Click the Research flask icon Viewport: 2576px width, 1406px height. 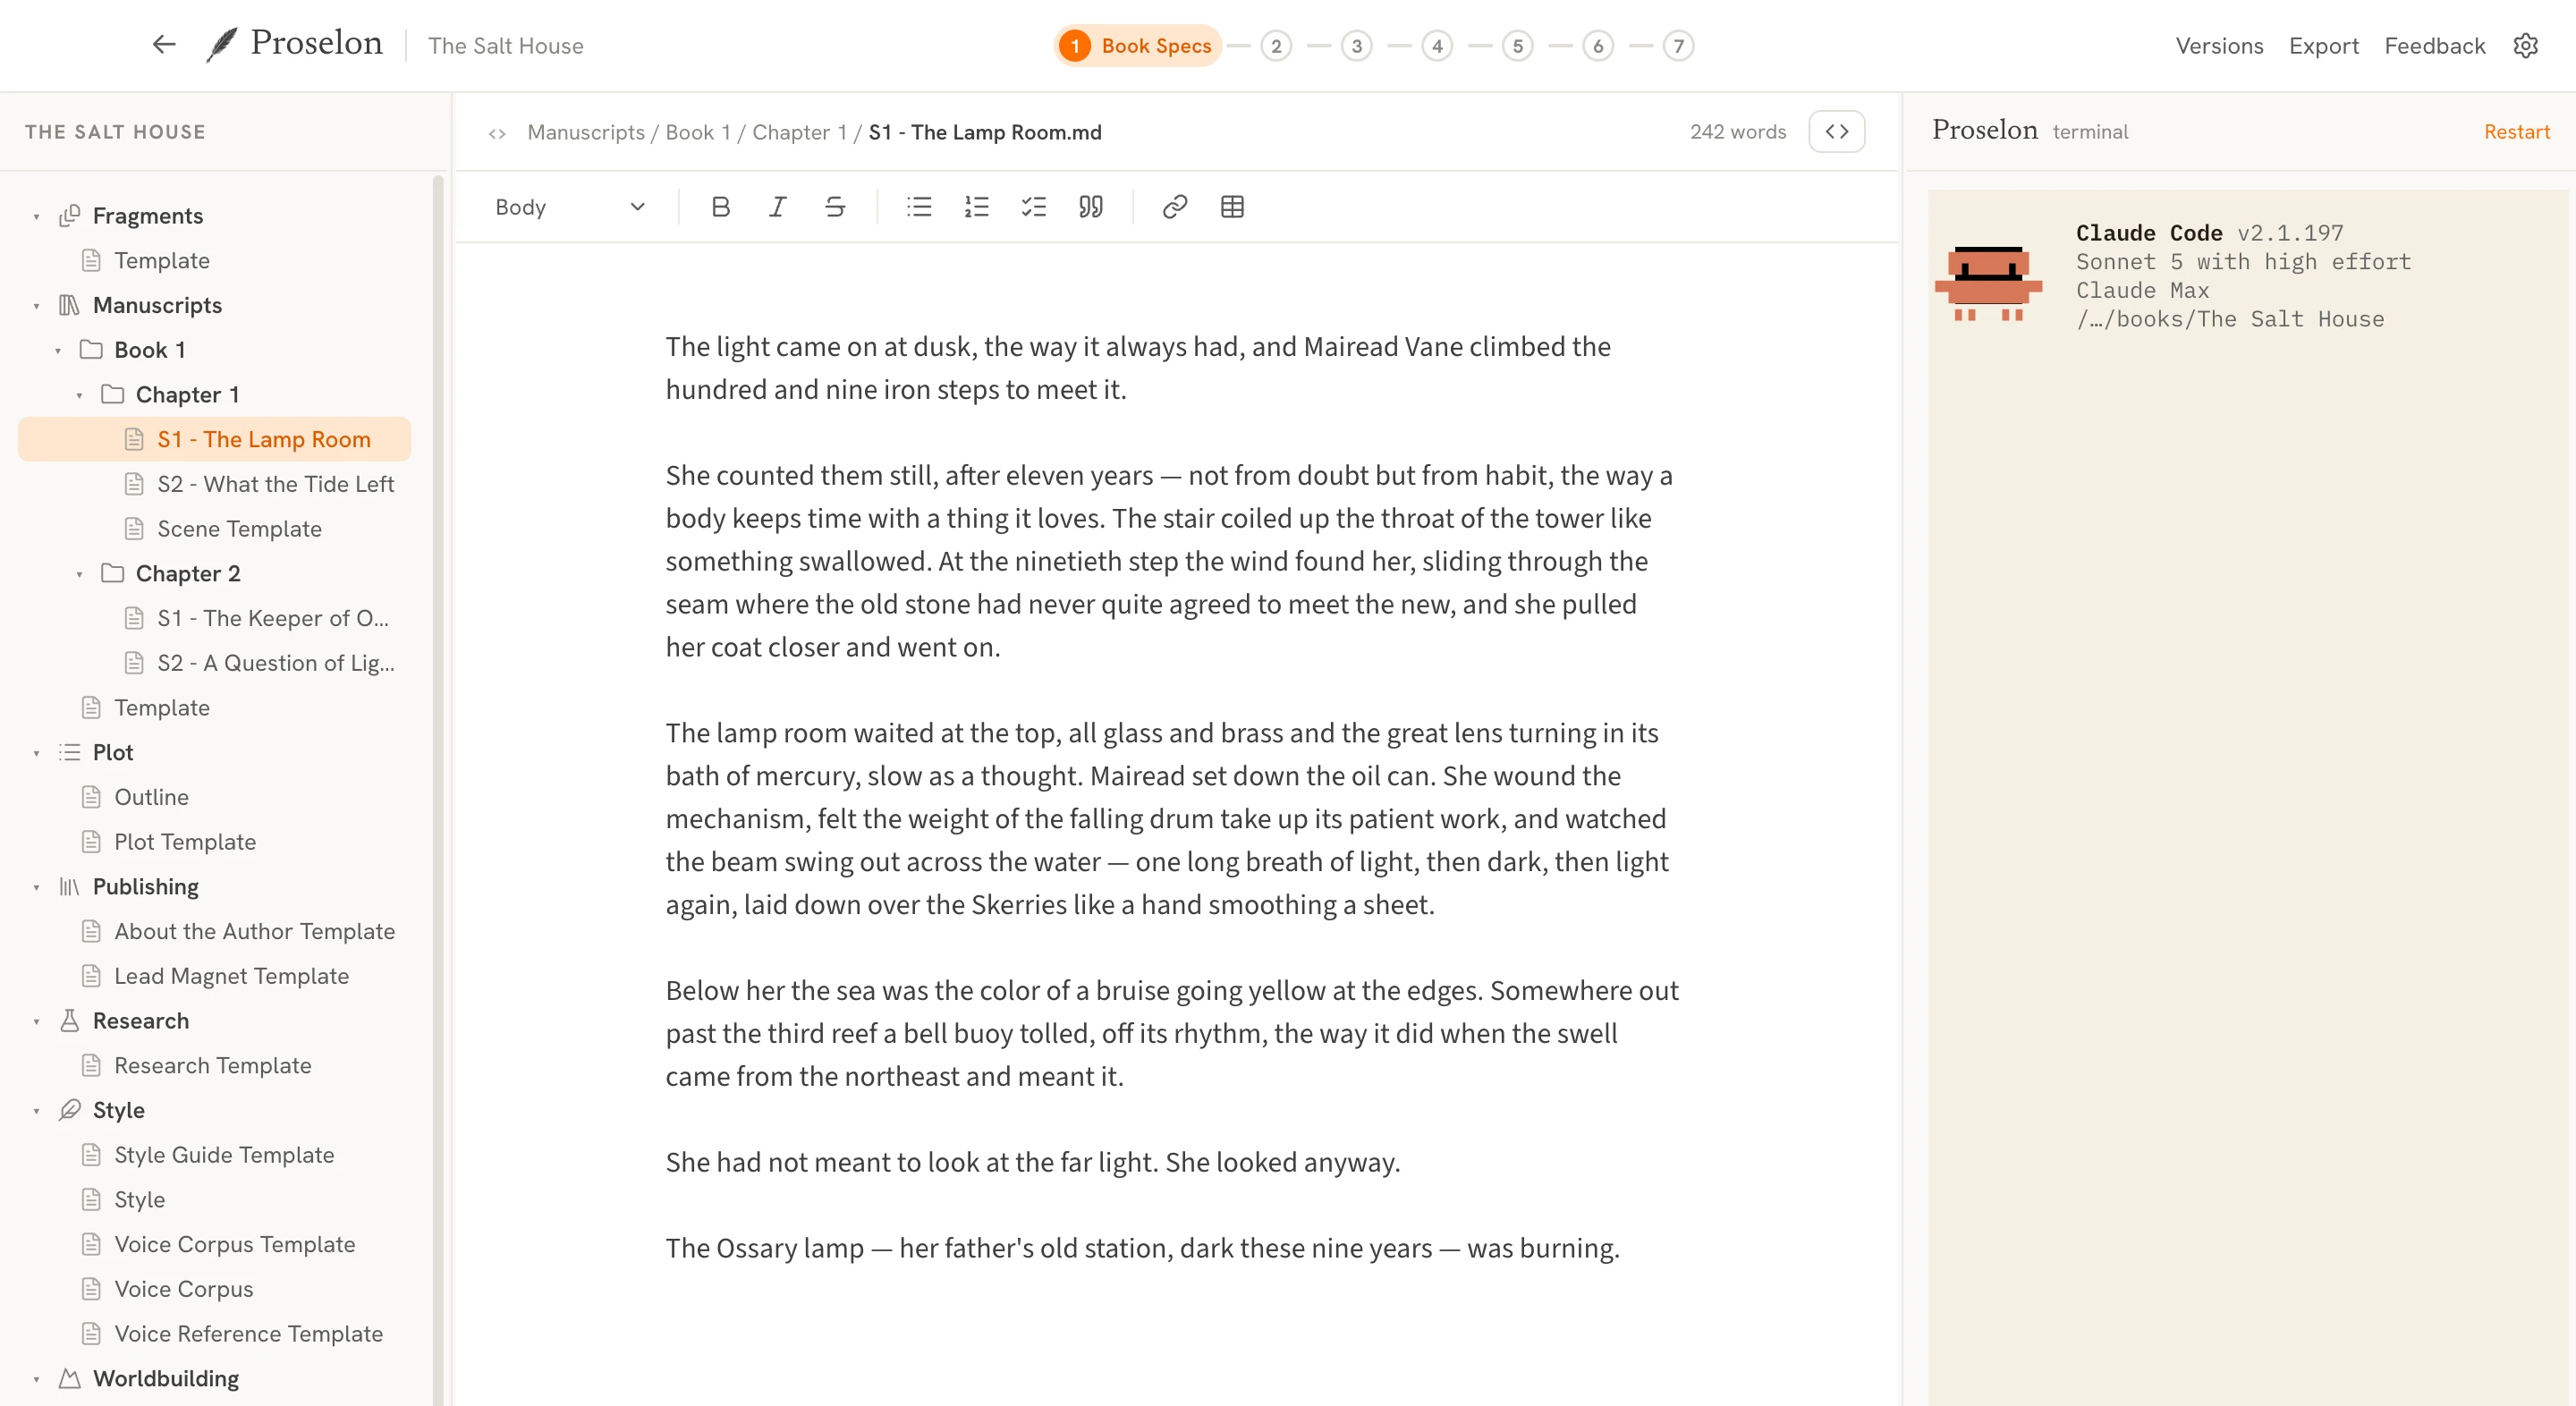pos(69,1020)
